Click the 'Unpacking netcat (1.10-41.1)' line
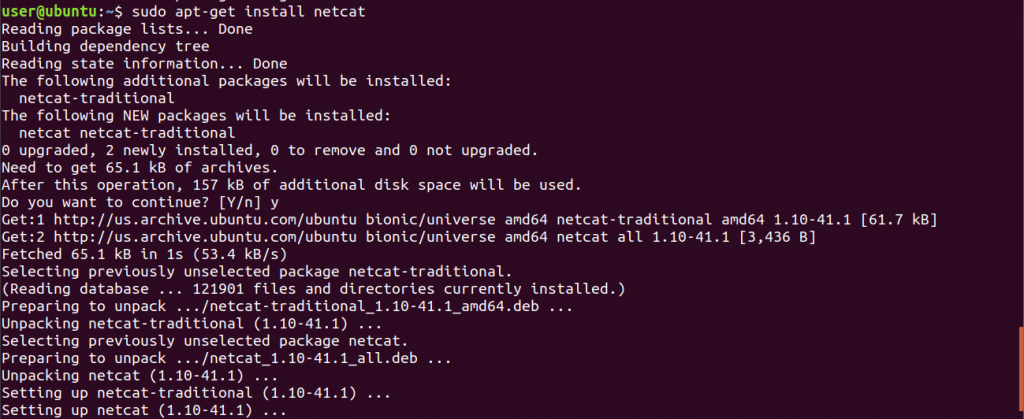Image resolution: width=1024 pixels, height=419 pixels. pyautogui.click(x=140, y=376)
